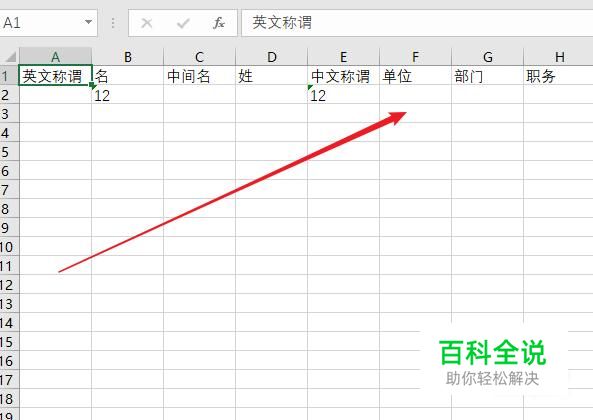Select row 10 header

point(9,246)
